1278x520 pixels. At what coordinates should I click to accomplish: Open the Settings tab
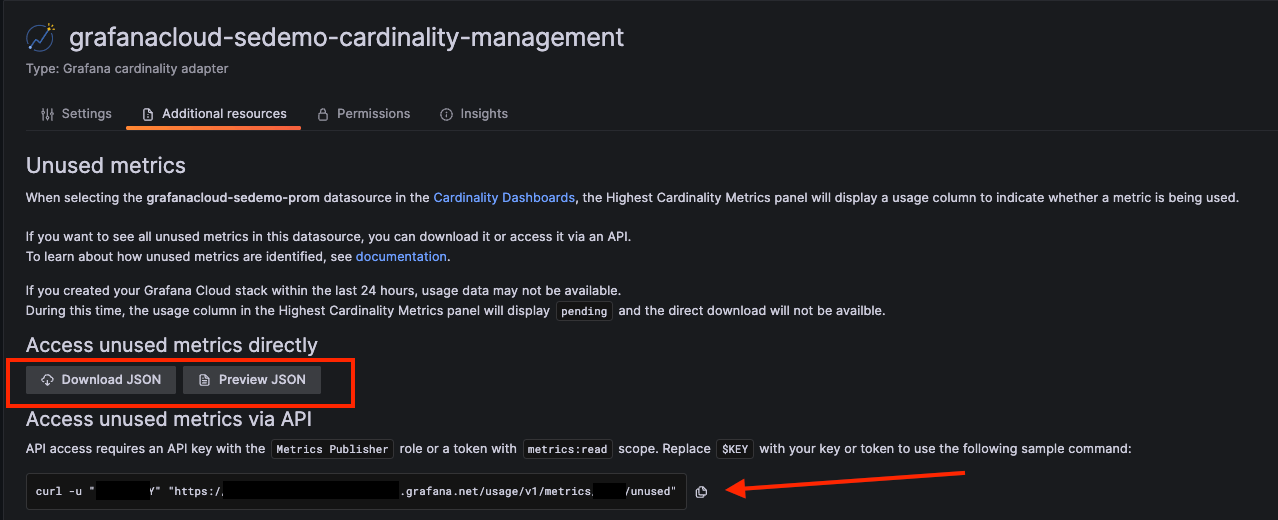pos(76,114)
